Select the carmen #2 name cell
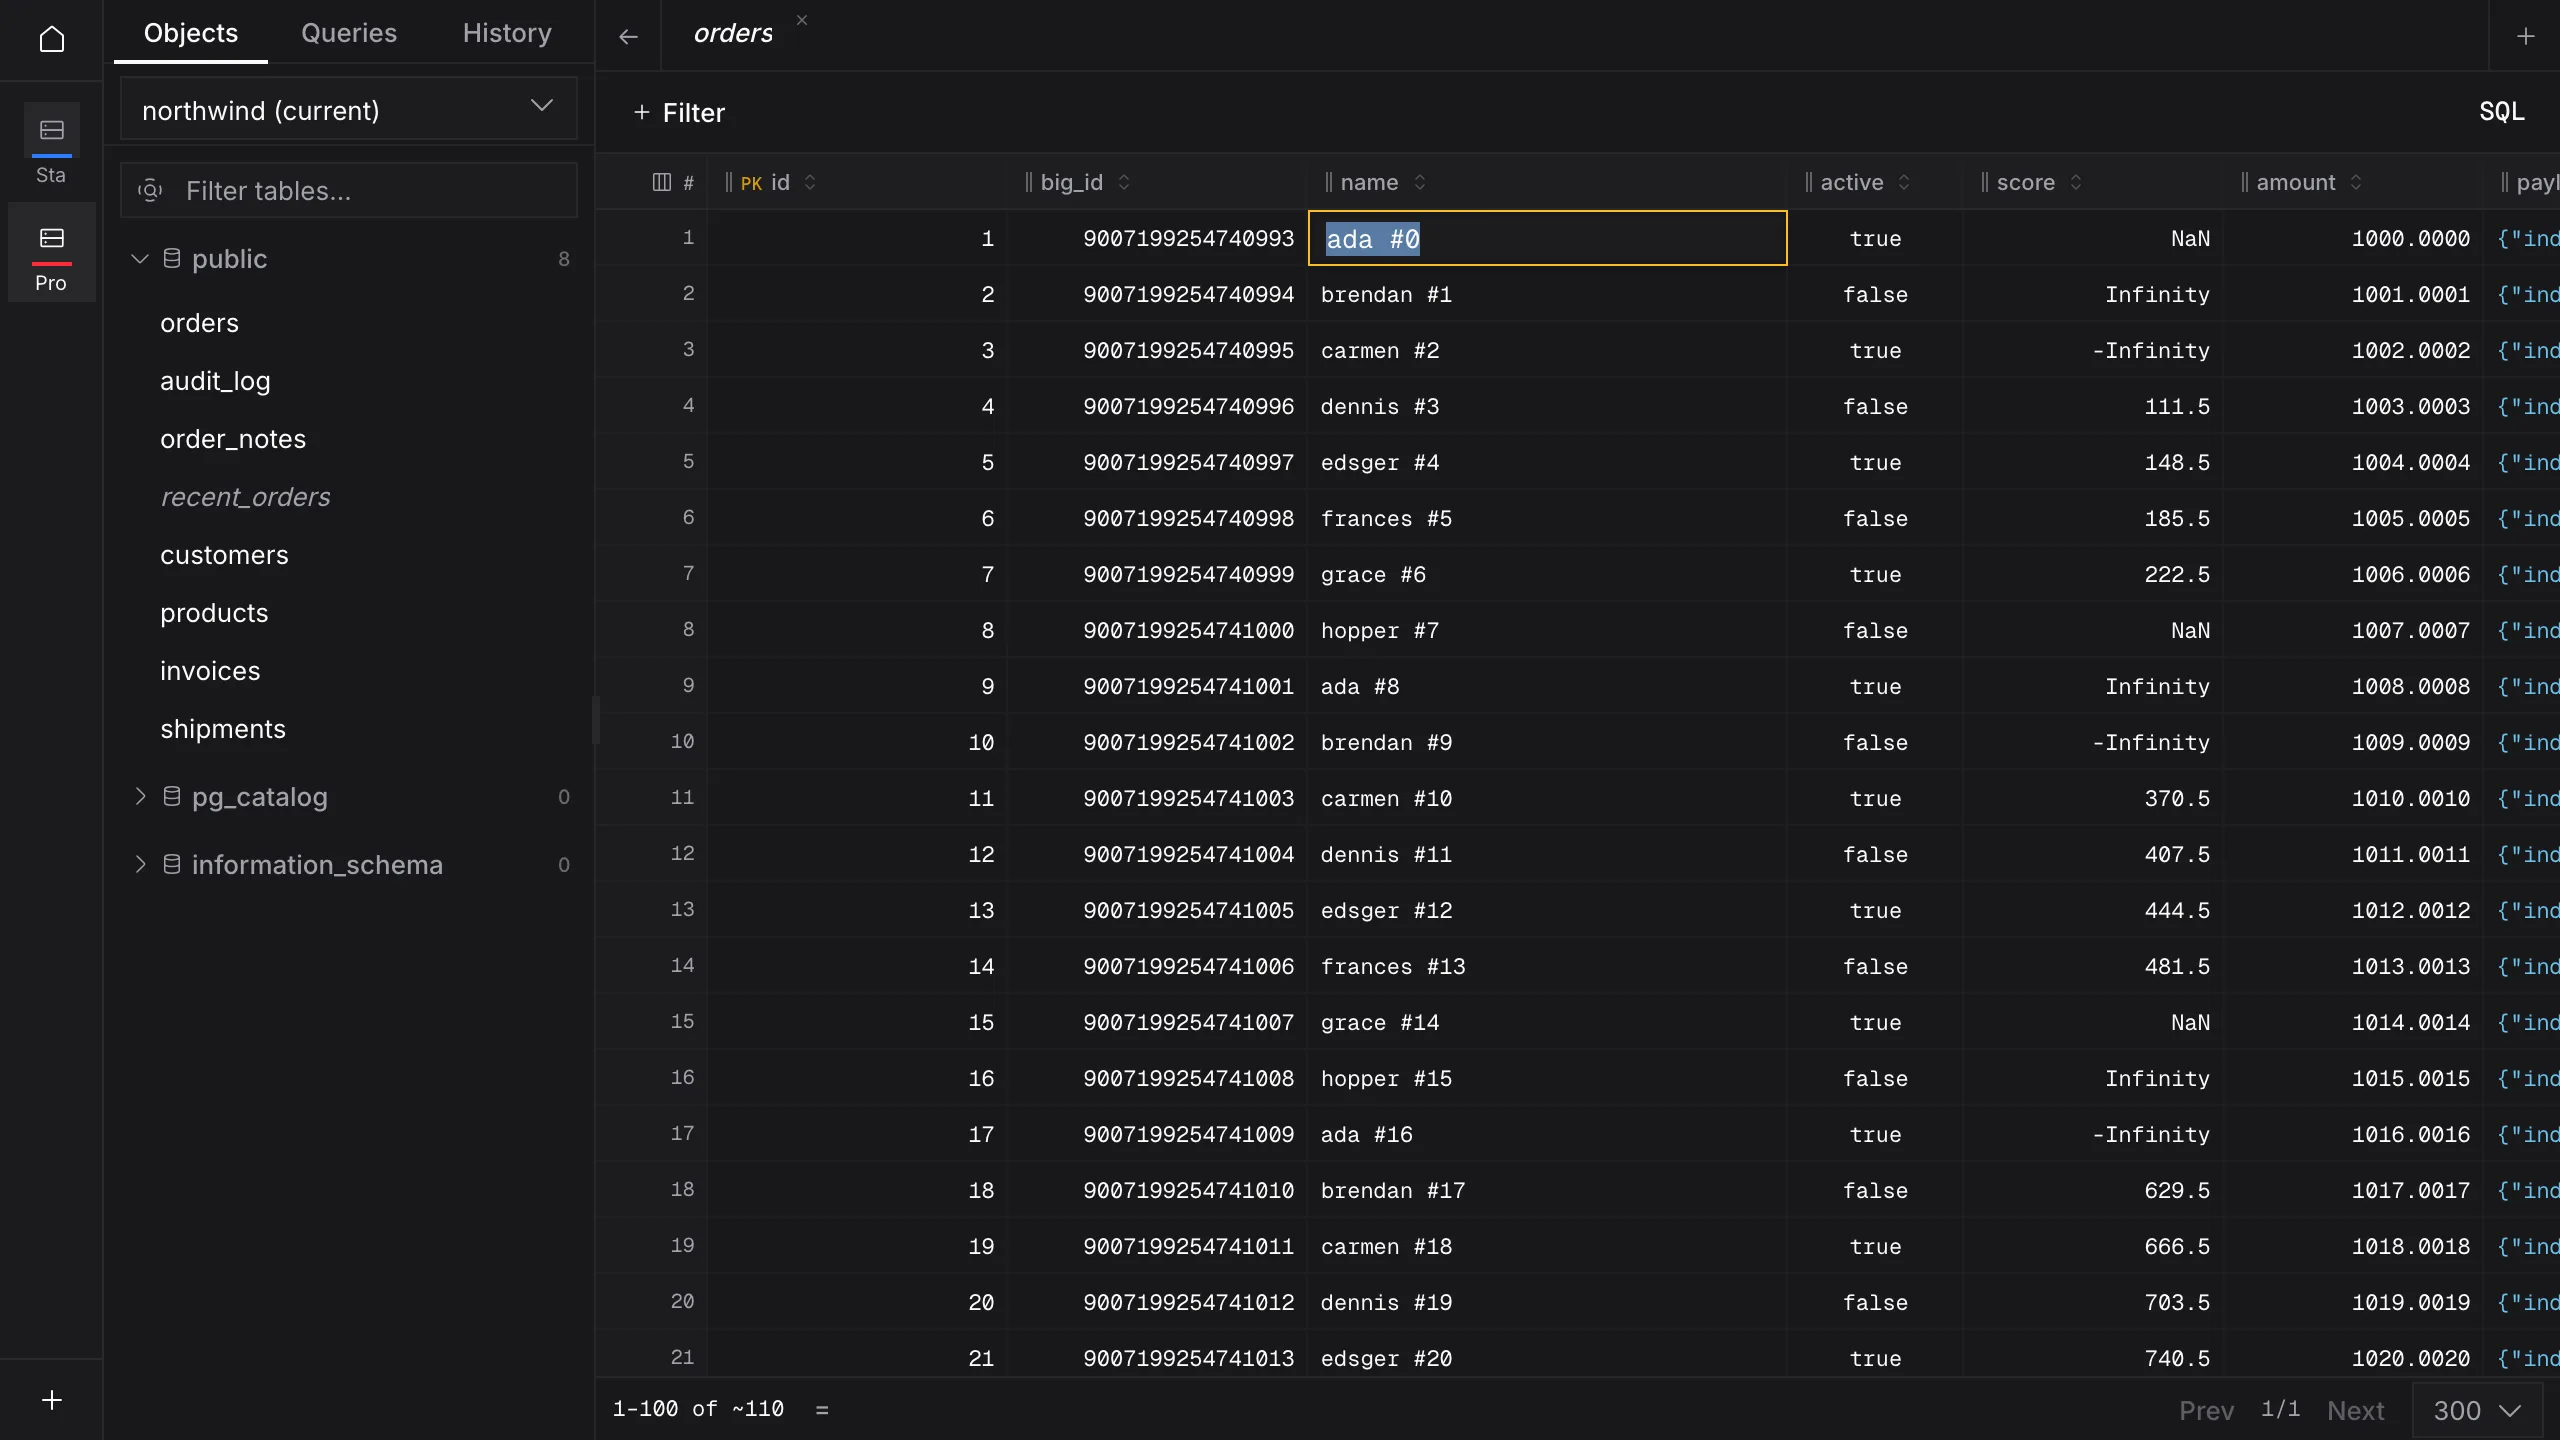 click(1547, 350)
